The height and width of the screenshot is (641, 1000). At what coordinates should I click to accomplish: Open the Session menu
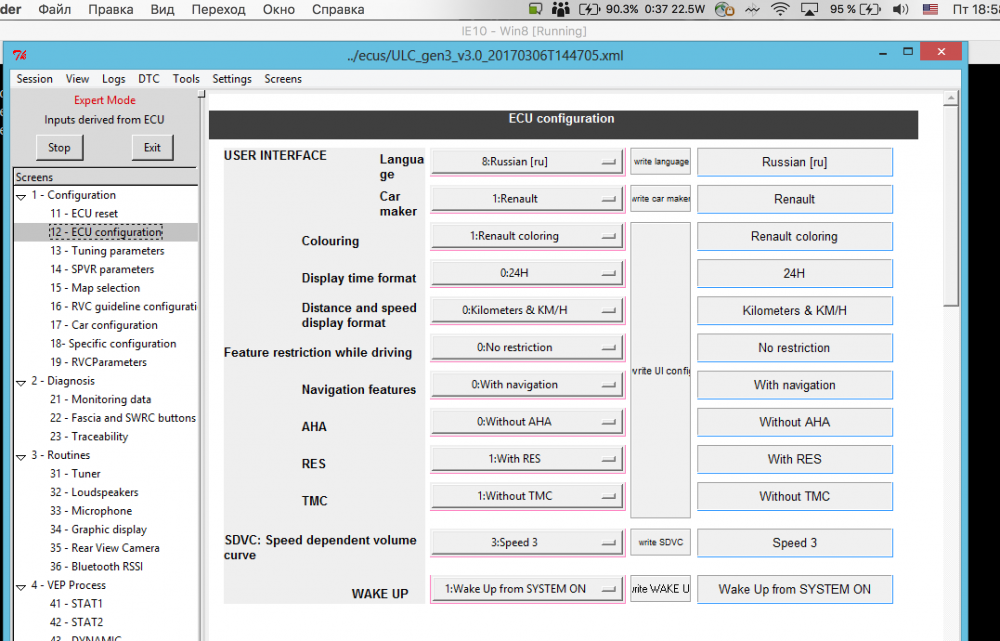tap(34, 78)
